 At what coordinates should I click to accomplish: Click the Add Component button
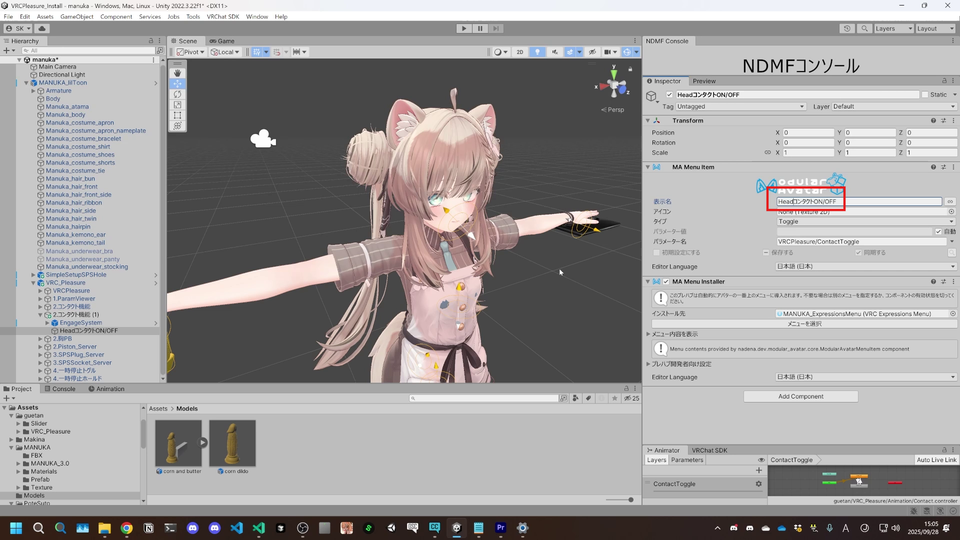(800, 396)
